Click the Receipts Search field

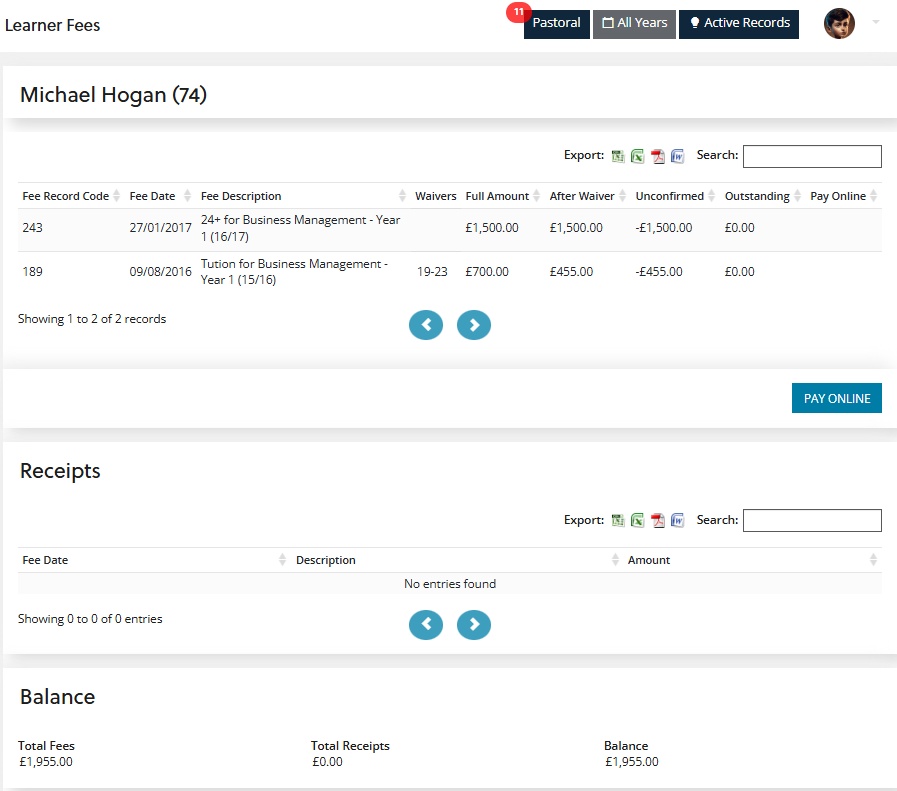tap(812, 520)
